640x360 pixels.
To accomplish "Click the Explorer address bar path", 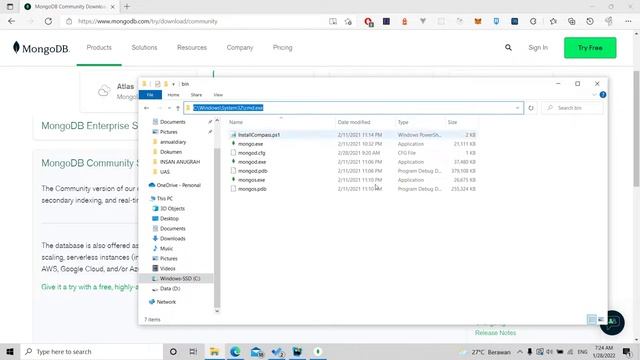I will [x=228, y=108].
